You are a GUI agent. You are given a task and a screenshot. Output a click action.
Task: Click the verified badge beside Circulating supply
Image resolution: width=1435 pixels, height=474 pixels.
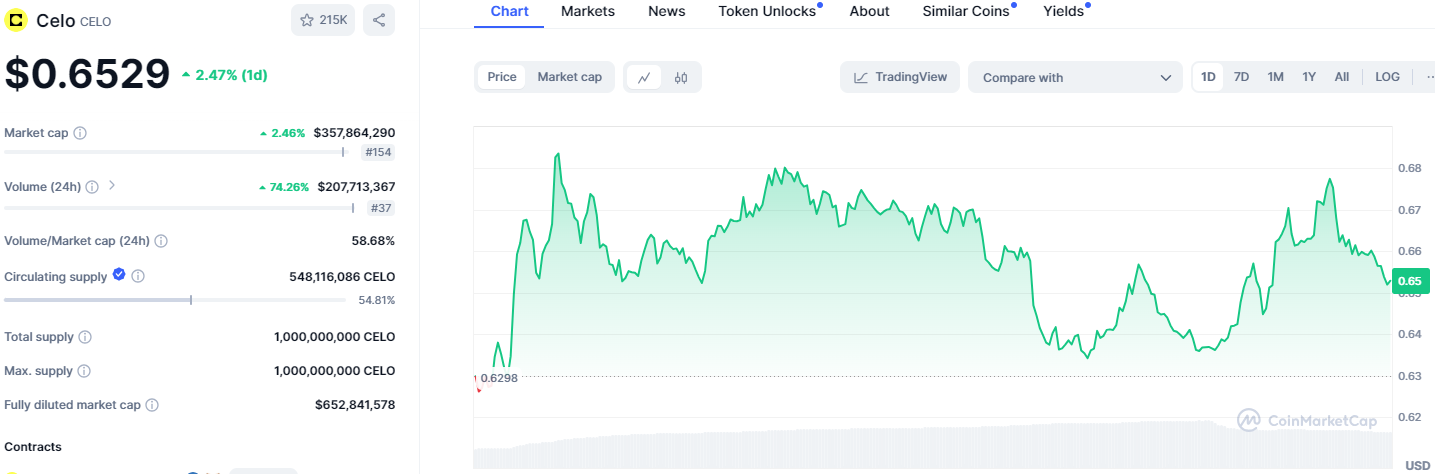pos(119,275)
